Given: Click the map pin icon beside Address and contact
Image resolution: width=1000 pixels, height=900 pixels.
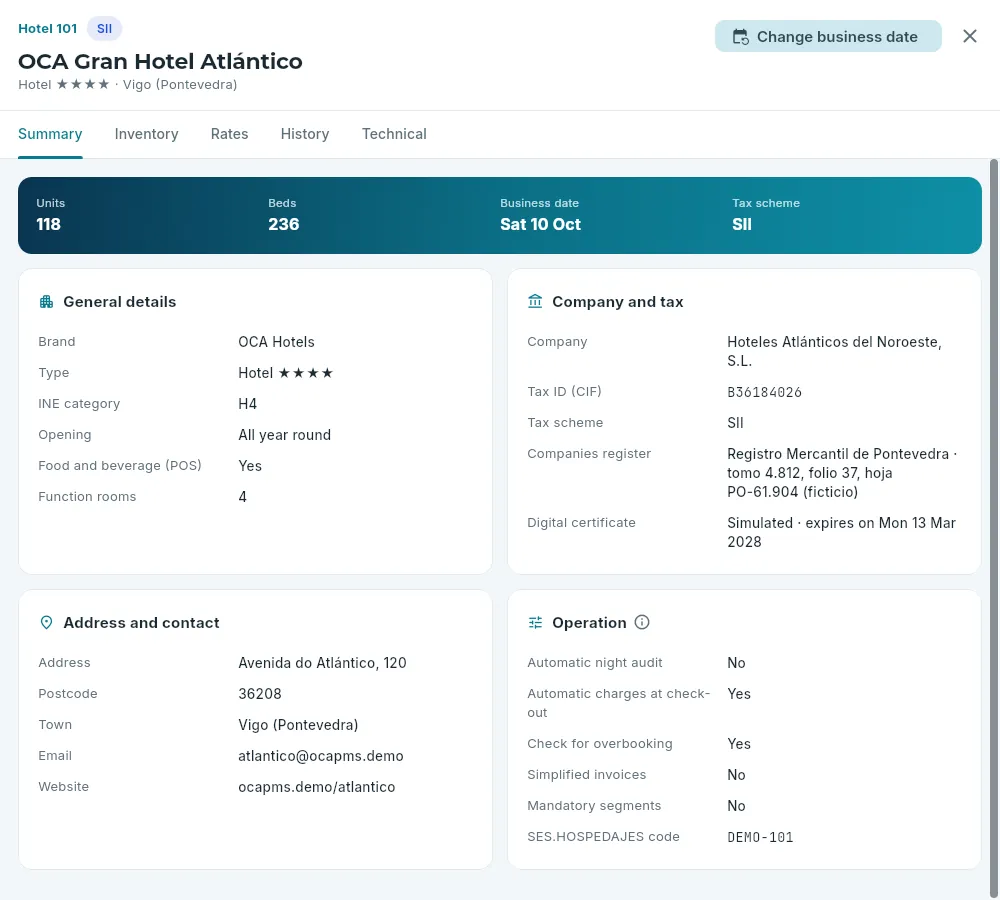Looking at the screenshot, I should click(47, 623).
